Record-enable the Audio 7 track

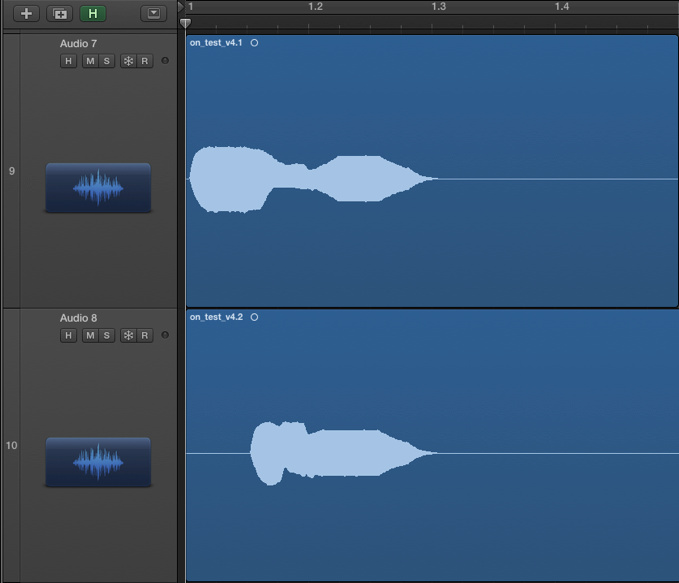click(145, 61)
